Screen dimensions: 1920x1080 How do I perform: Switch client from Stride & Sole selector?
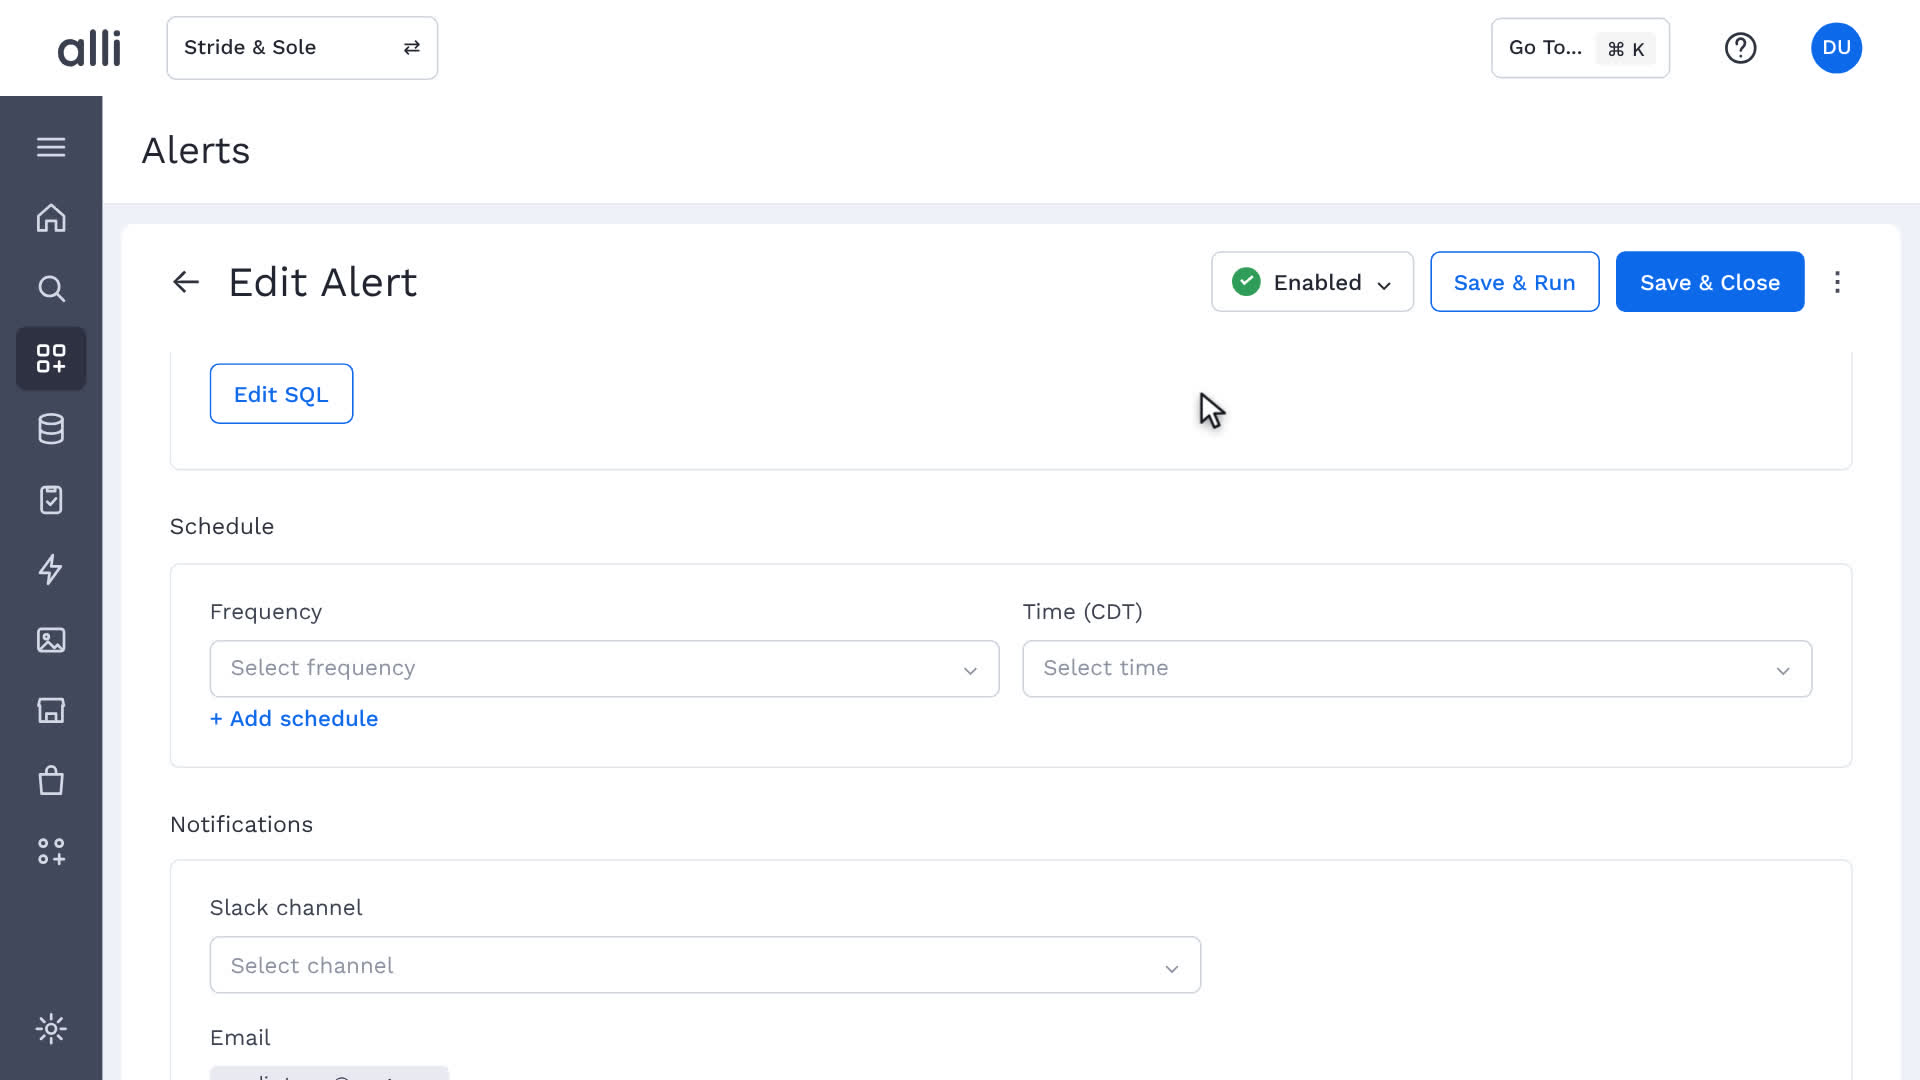click(302, 48)
